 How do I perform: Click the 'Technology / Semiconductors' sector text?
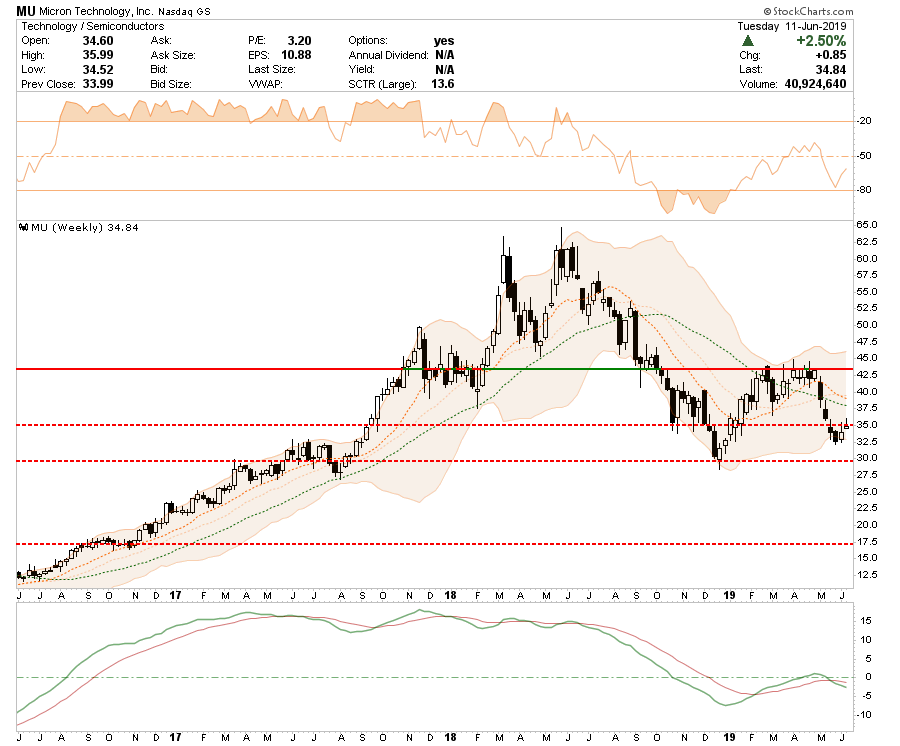(x=92, y=26)
